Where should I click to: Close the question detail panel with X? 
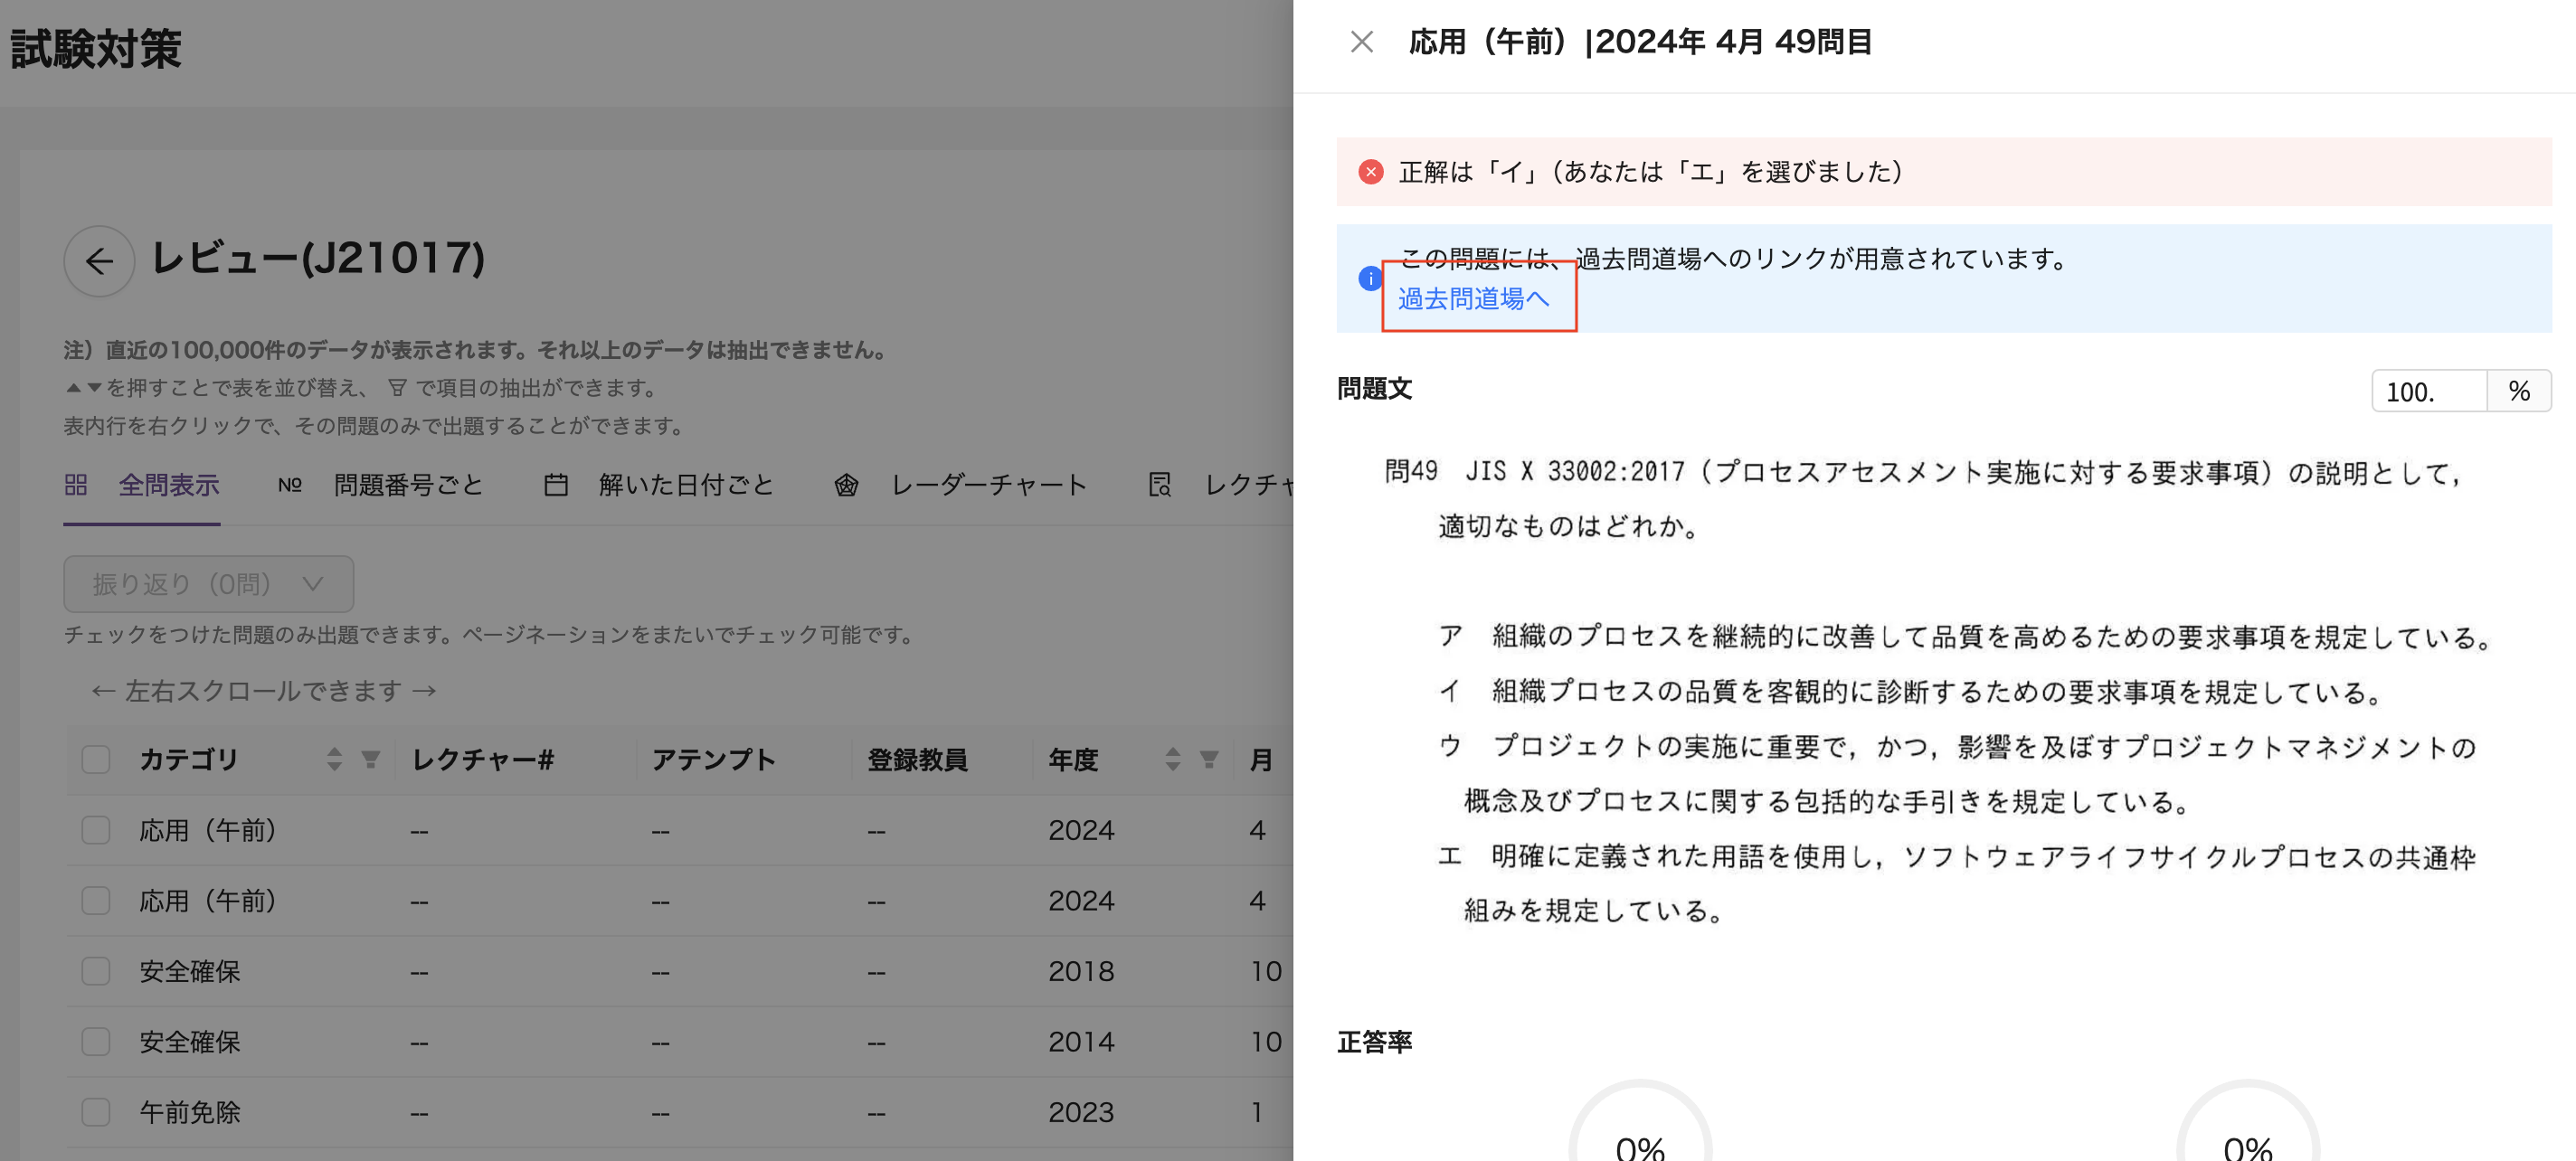(x=1361, y=42)
